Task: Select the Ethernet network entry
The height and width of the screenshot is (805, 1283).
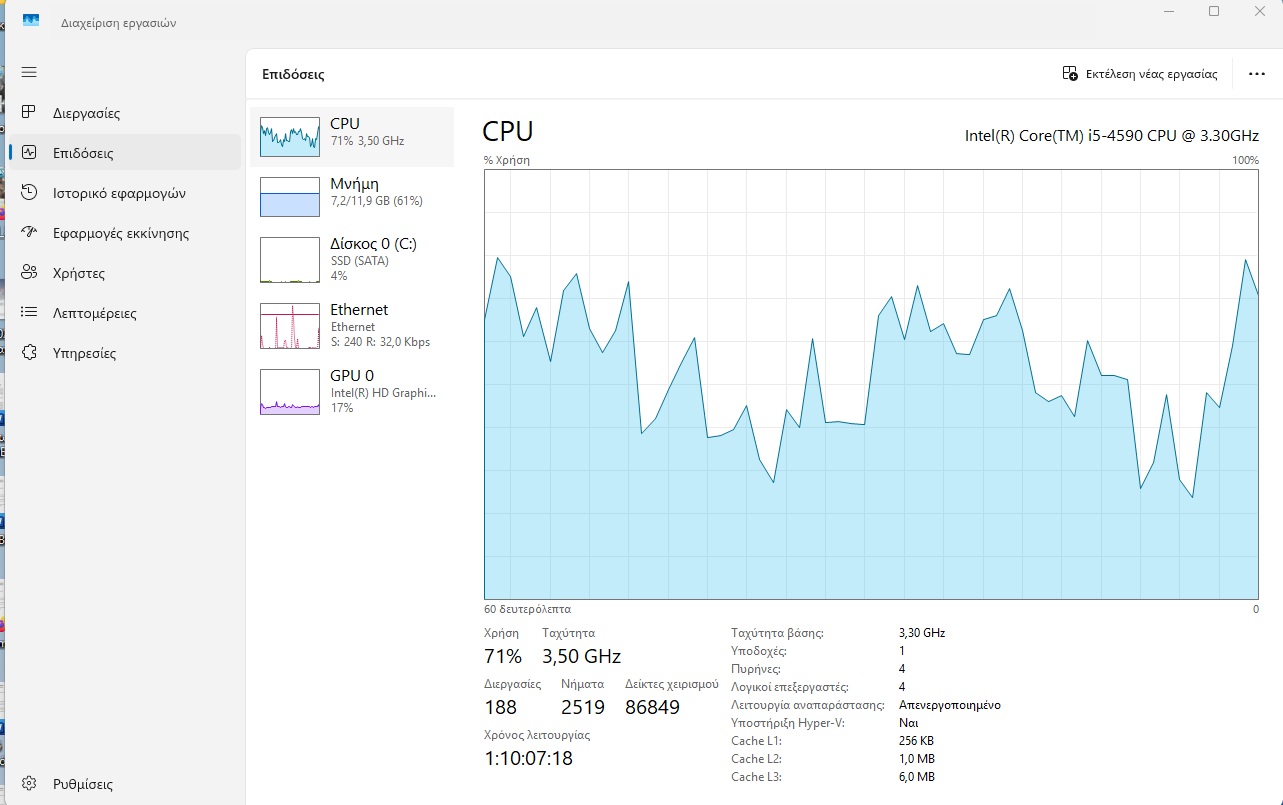Action: tap(290, 326)
